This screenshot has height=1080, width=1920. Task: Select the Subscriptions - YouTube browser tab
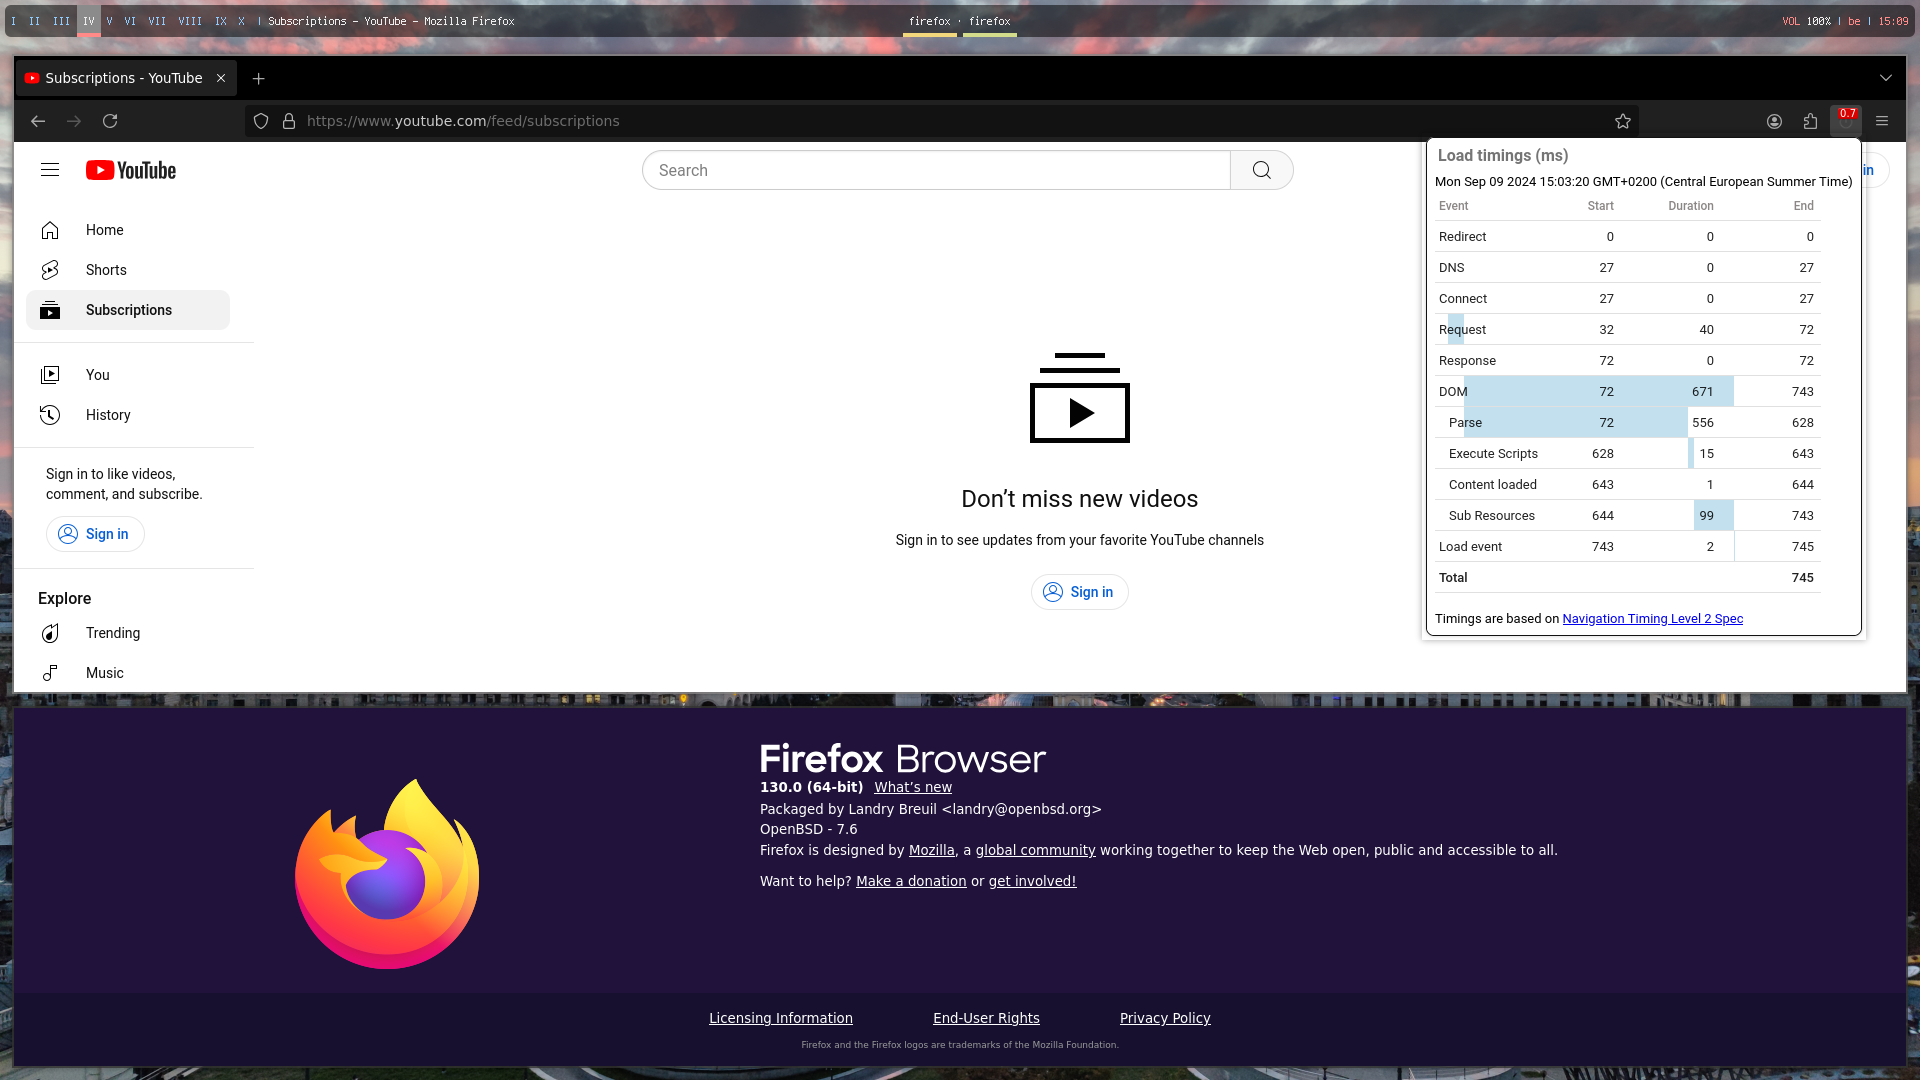pos(126,78)
